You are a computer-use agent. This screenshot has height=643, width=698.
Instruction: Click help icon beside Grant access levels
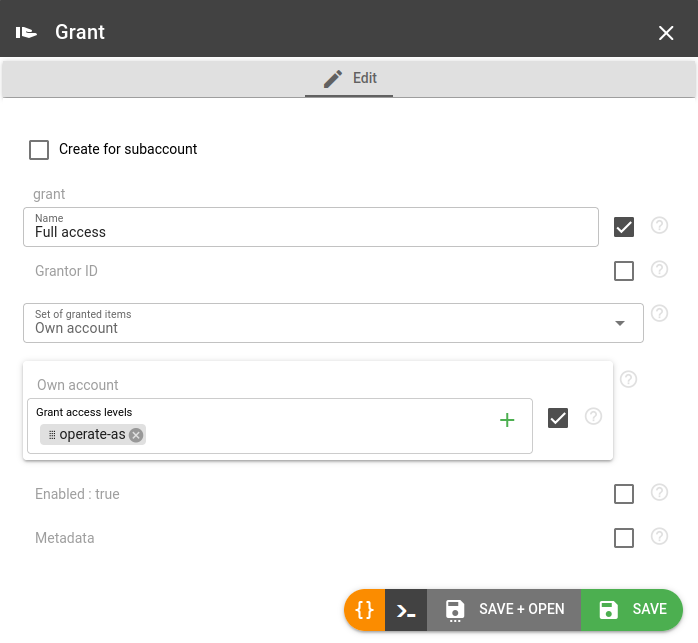tap(593, 417)
